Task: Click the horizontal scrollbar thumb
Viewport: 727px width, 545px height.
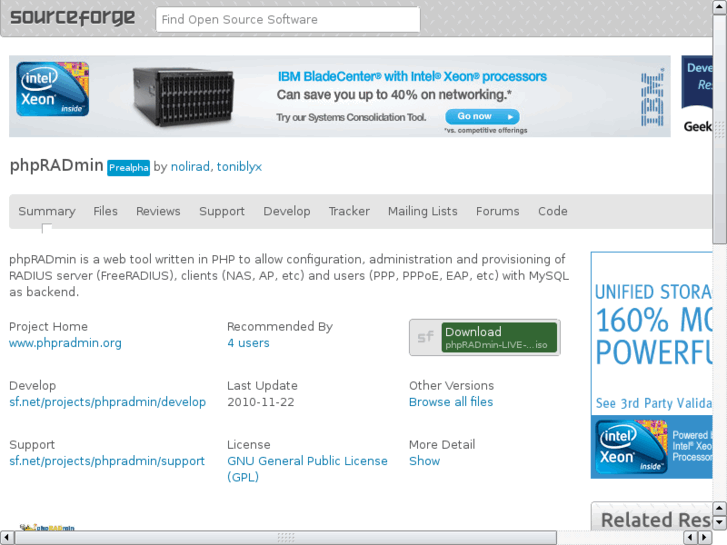Action: [286, 538]
